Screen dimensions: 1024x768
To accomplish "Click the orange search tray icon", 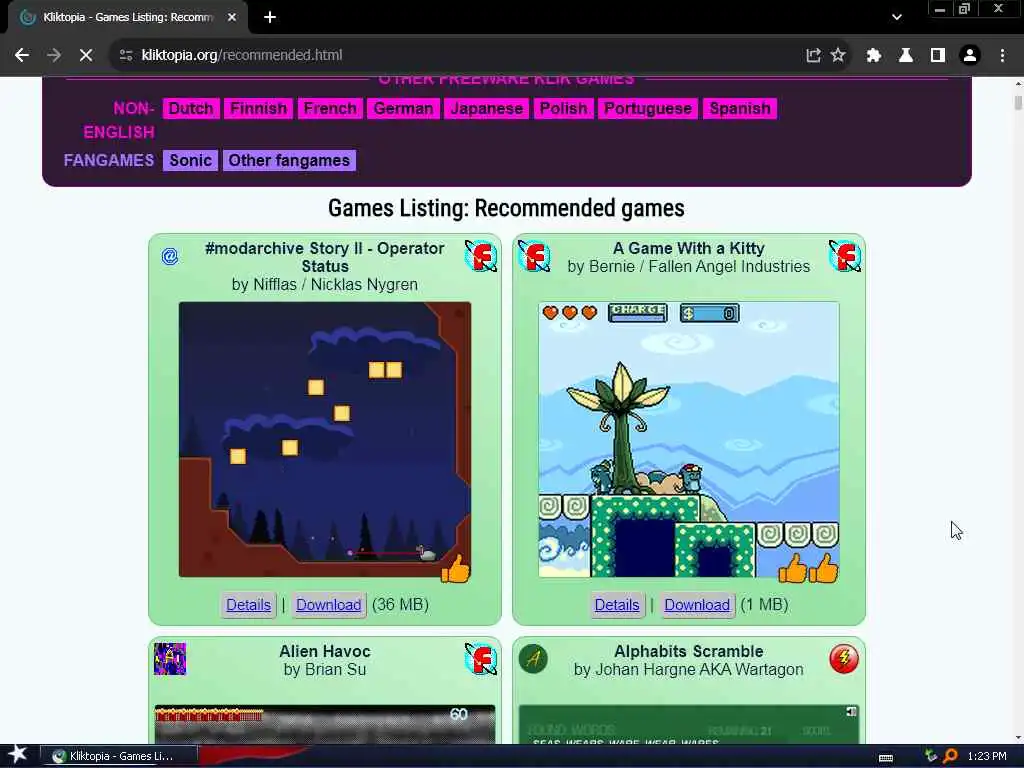I will point(950,756).
